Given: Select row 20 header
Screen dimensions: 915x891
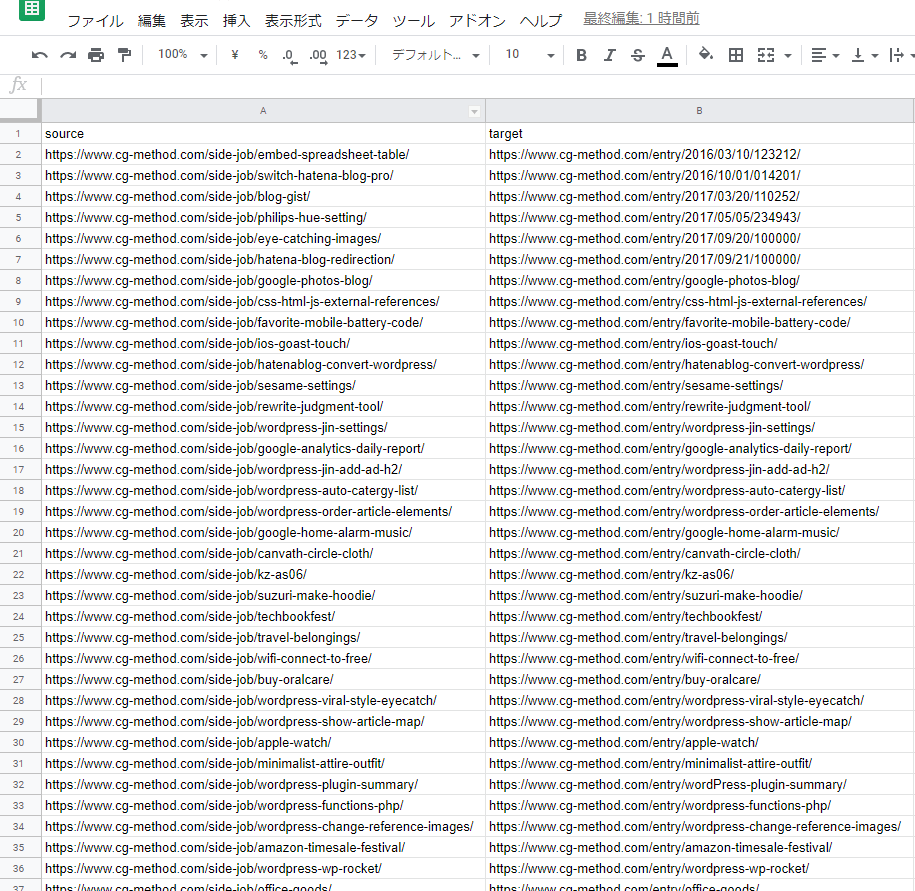Looking at the screenshot, I should click(18, 533).
